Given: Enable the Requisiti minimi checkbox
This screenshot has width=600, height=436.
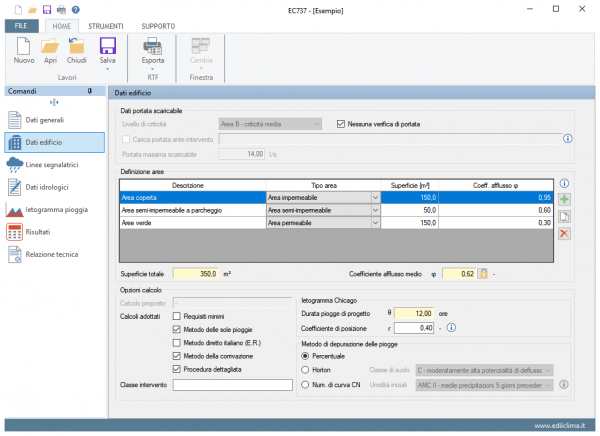Looking at the screenshot, I should 177,315.
